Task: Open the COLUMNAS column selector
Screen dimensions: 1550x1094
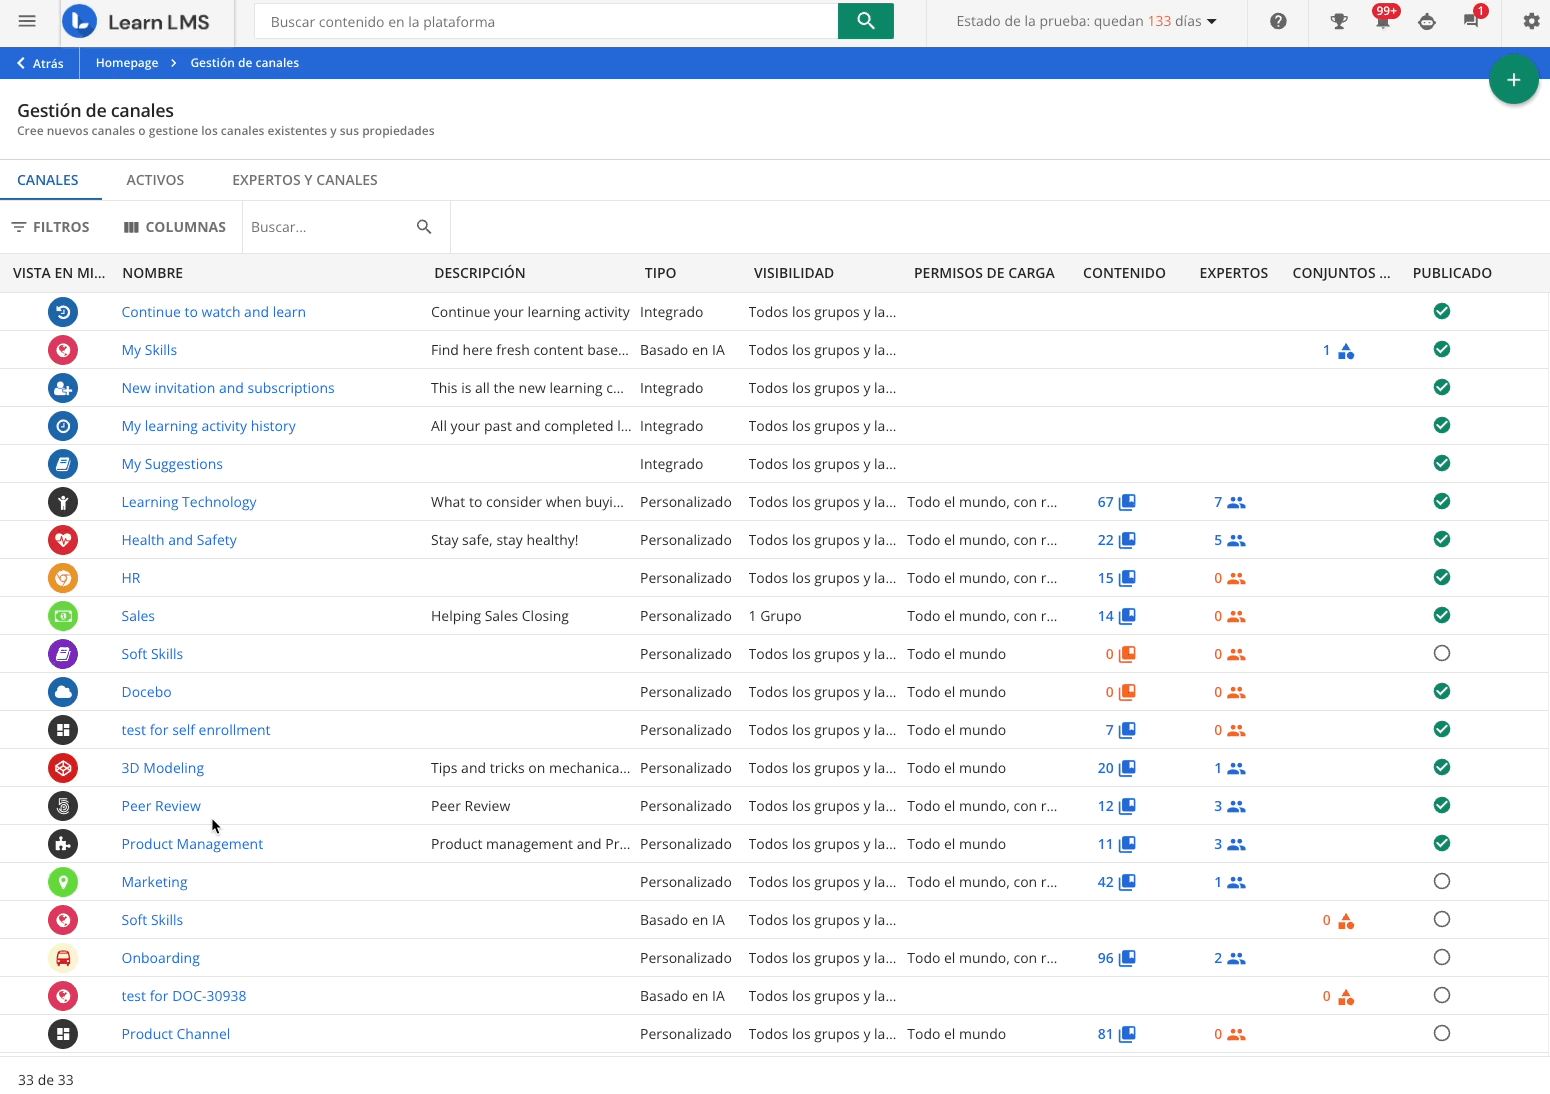Action: click(175, 227)
